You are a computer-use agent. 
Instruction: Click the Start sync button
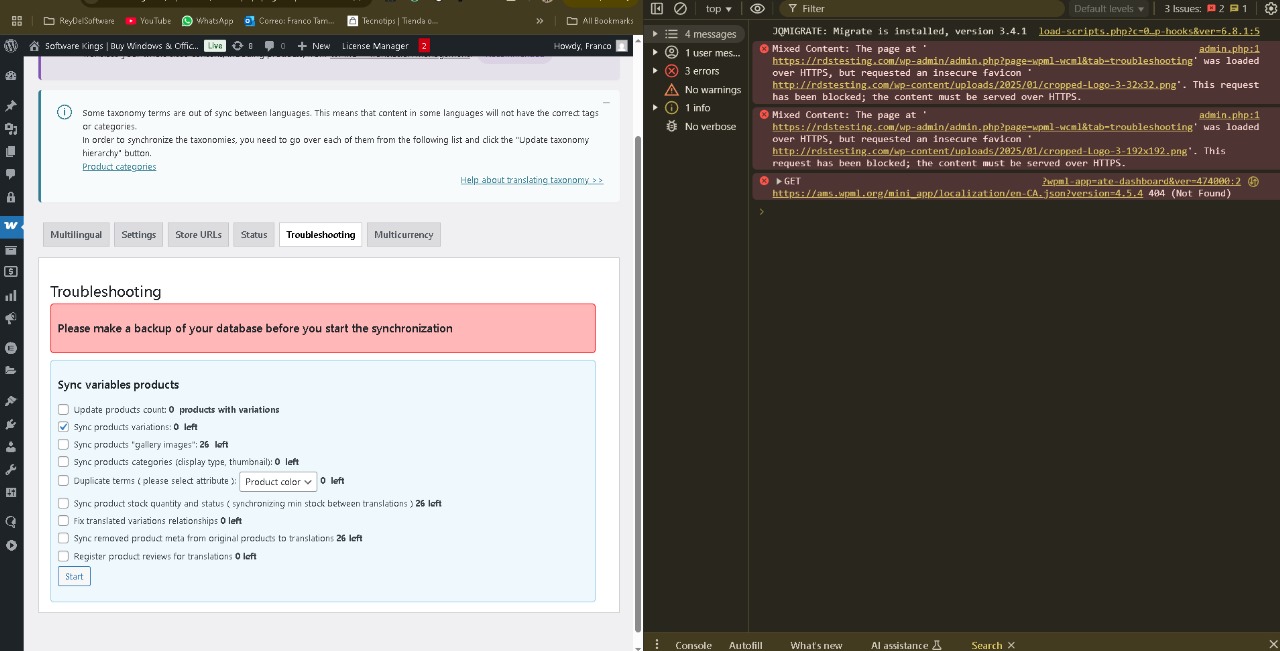(x=74, y=576)
